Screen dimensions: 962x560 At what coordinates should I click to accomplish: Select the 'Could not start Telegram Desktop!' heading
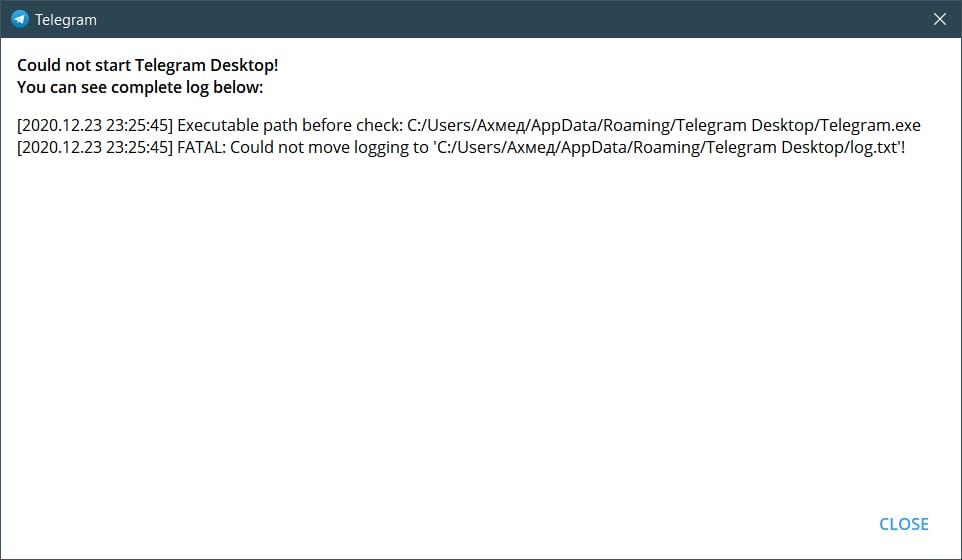tap(148, 65)
